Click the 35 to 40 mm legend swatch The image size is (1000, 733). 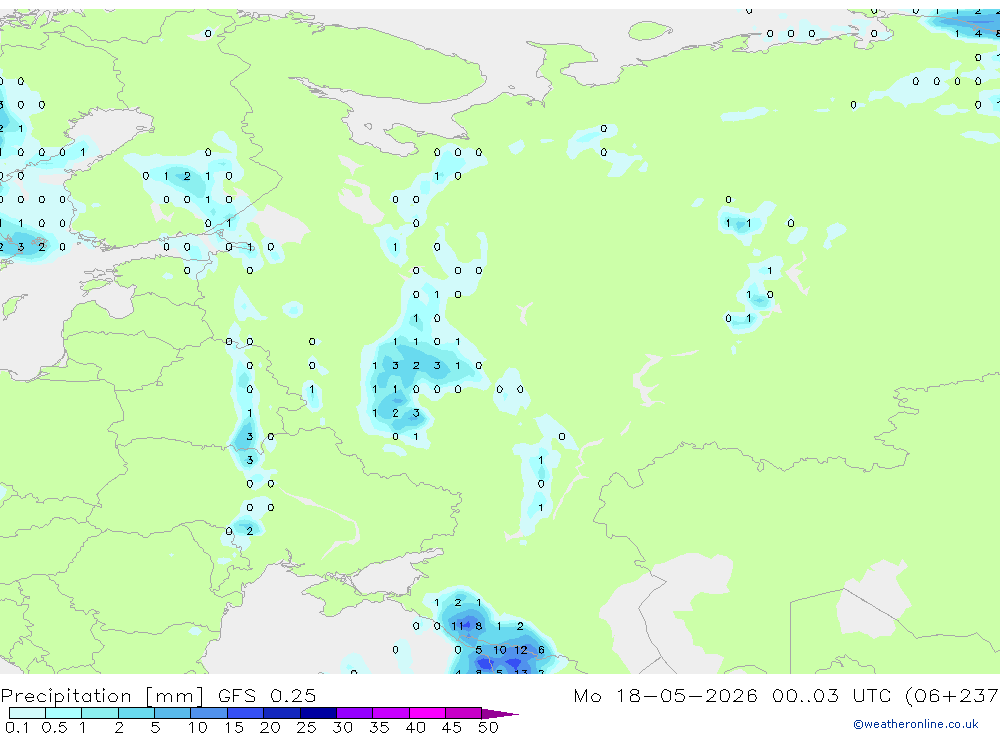pyautogui.click(x=390, y=713)
